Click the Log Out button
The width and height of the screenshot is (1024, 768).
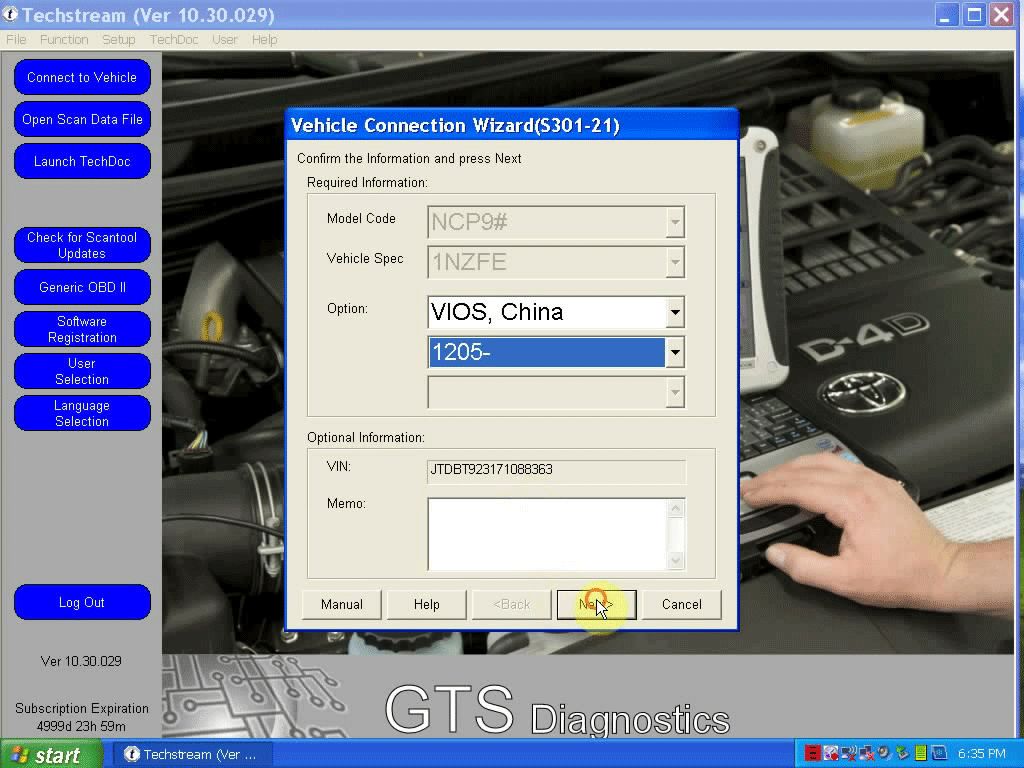82,602
